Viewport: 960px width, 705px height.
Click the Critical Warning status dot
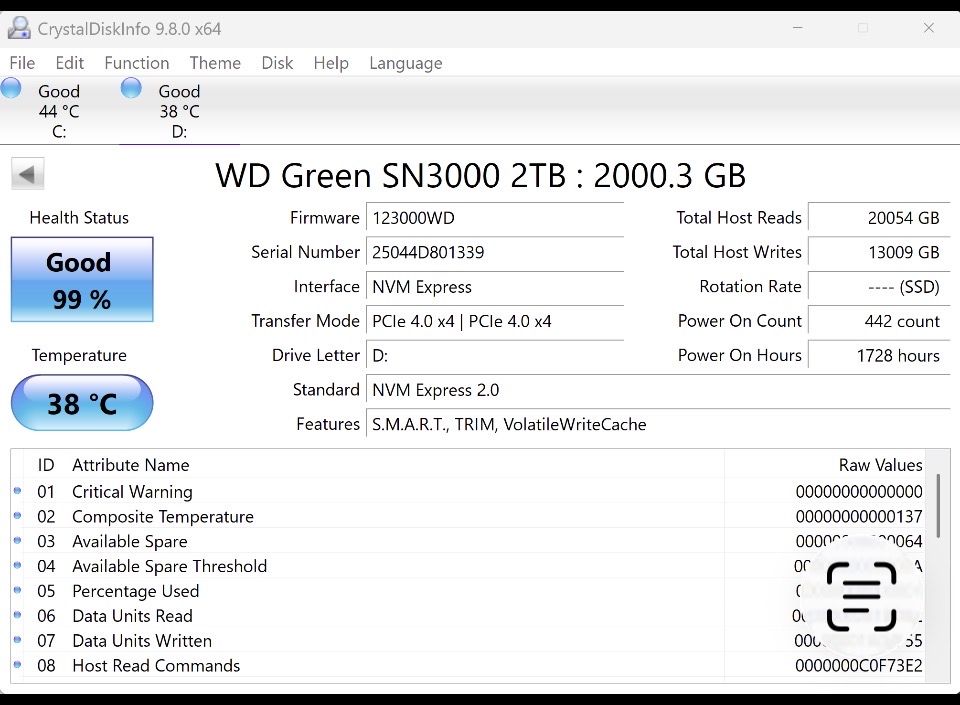point(17,491)
